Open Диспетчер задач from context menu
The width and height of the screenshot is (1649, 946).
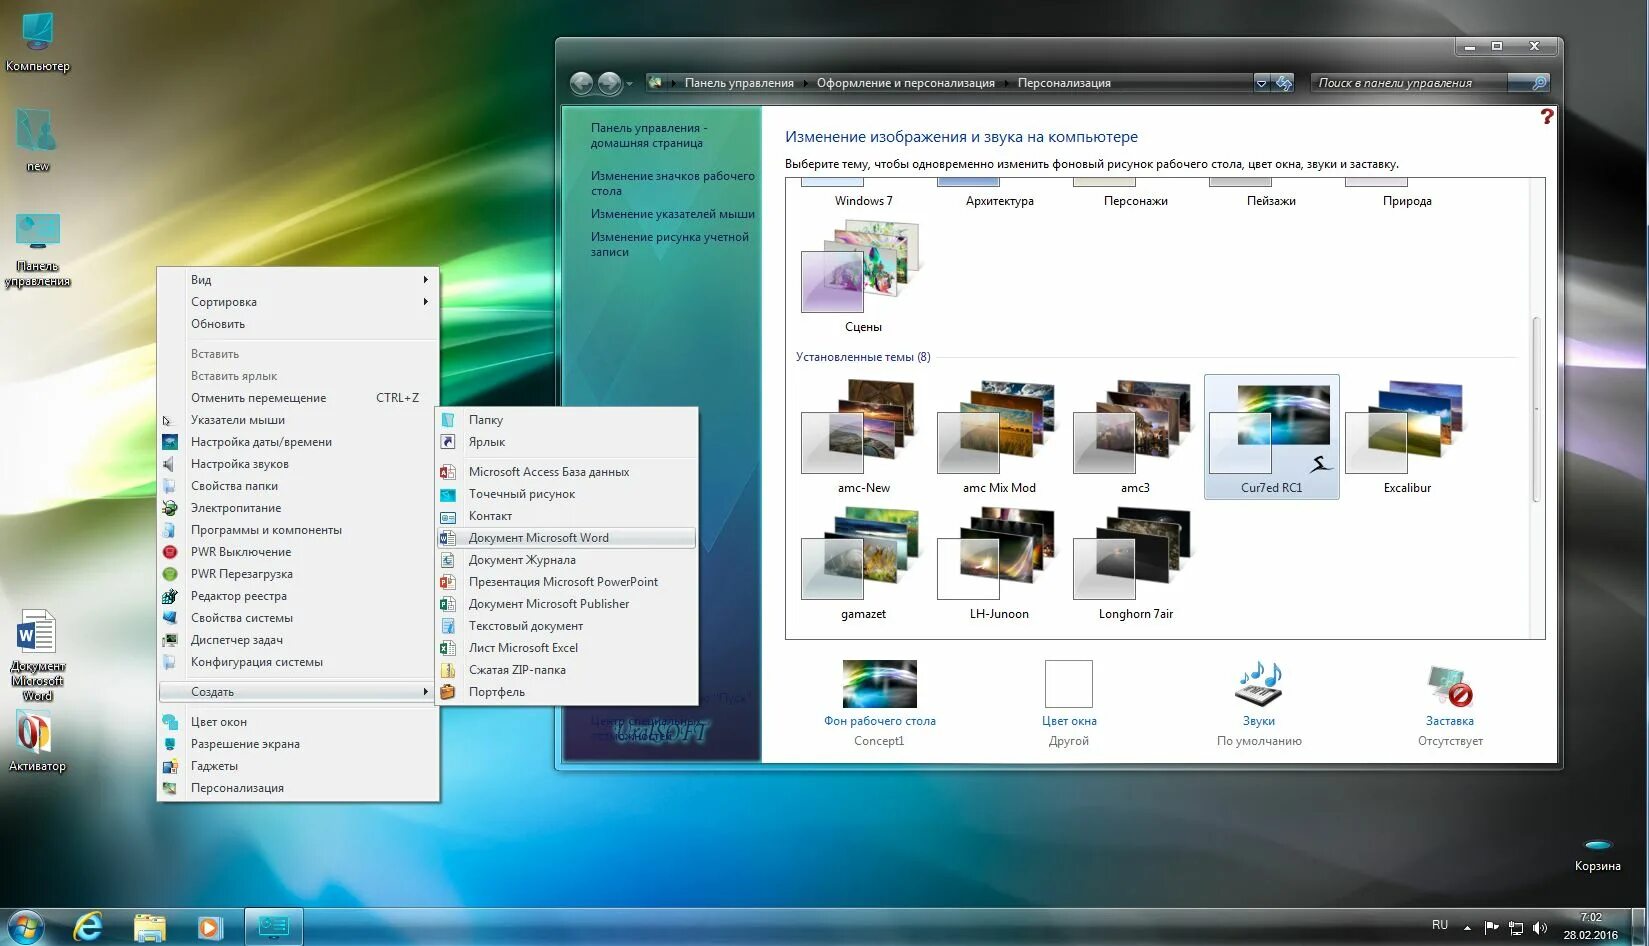tap(298, 640)
